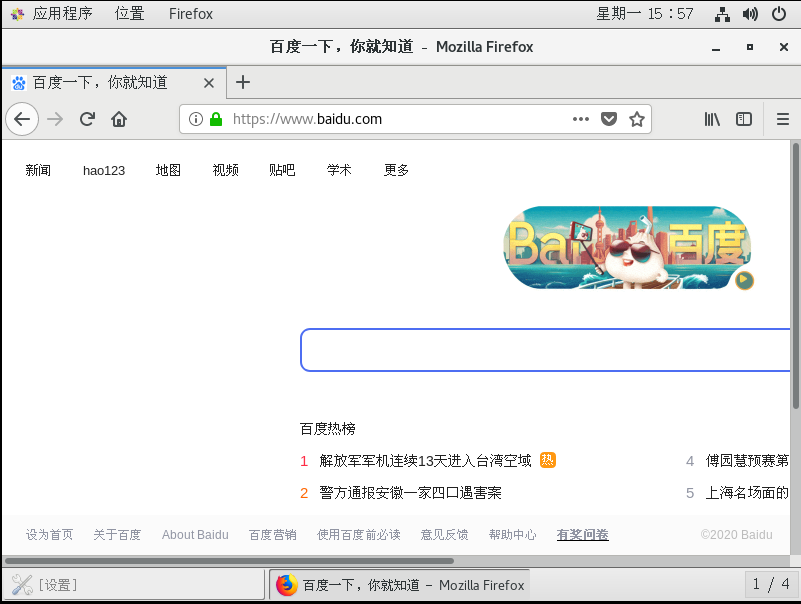This screenshot has width=801, height=604.
Task: Open the 视频 video link
Action: (x=225, y=170)
